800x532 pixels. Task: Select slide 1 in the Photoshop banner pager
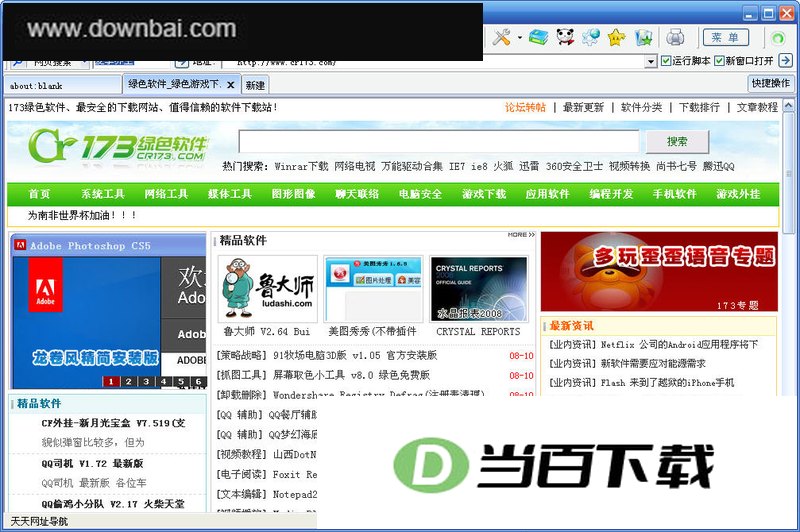point(111,382)
